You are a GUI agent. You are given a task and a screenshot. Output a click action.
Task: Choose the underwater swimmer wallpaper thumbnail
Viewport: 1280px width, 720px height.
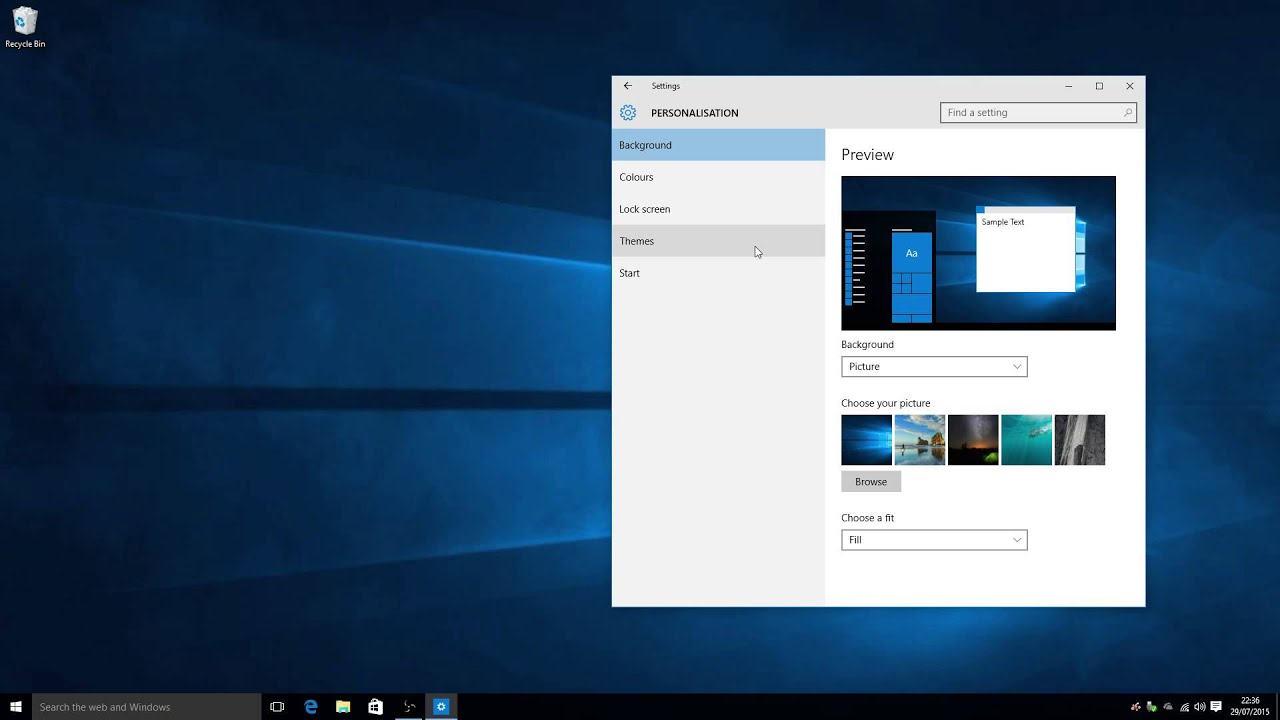pyautogui.click(x=1026, y=440)
